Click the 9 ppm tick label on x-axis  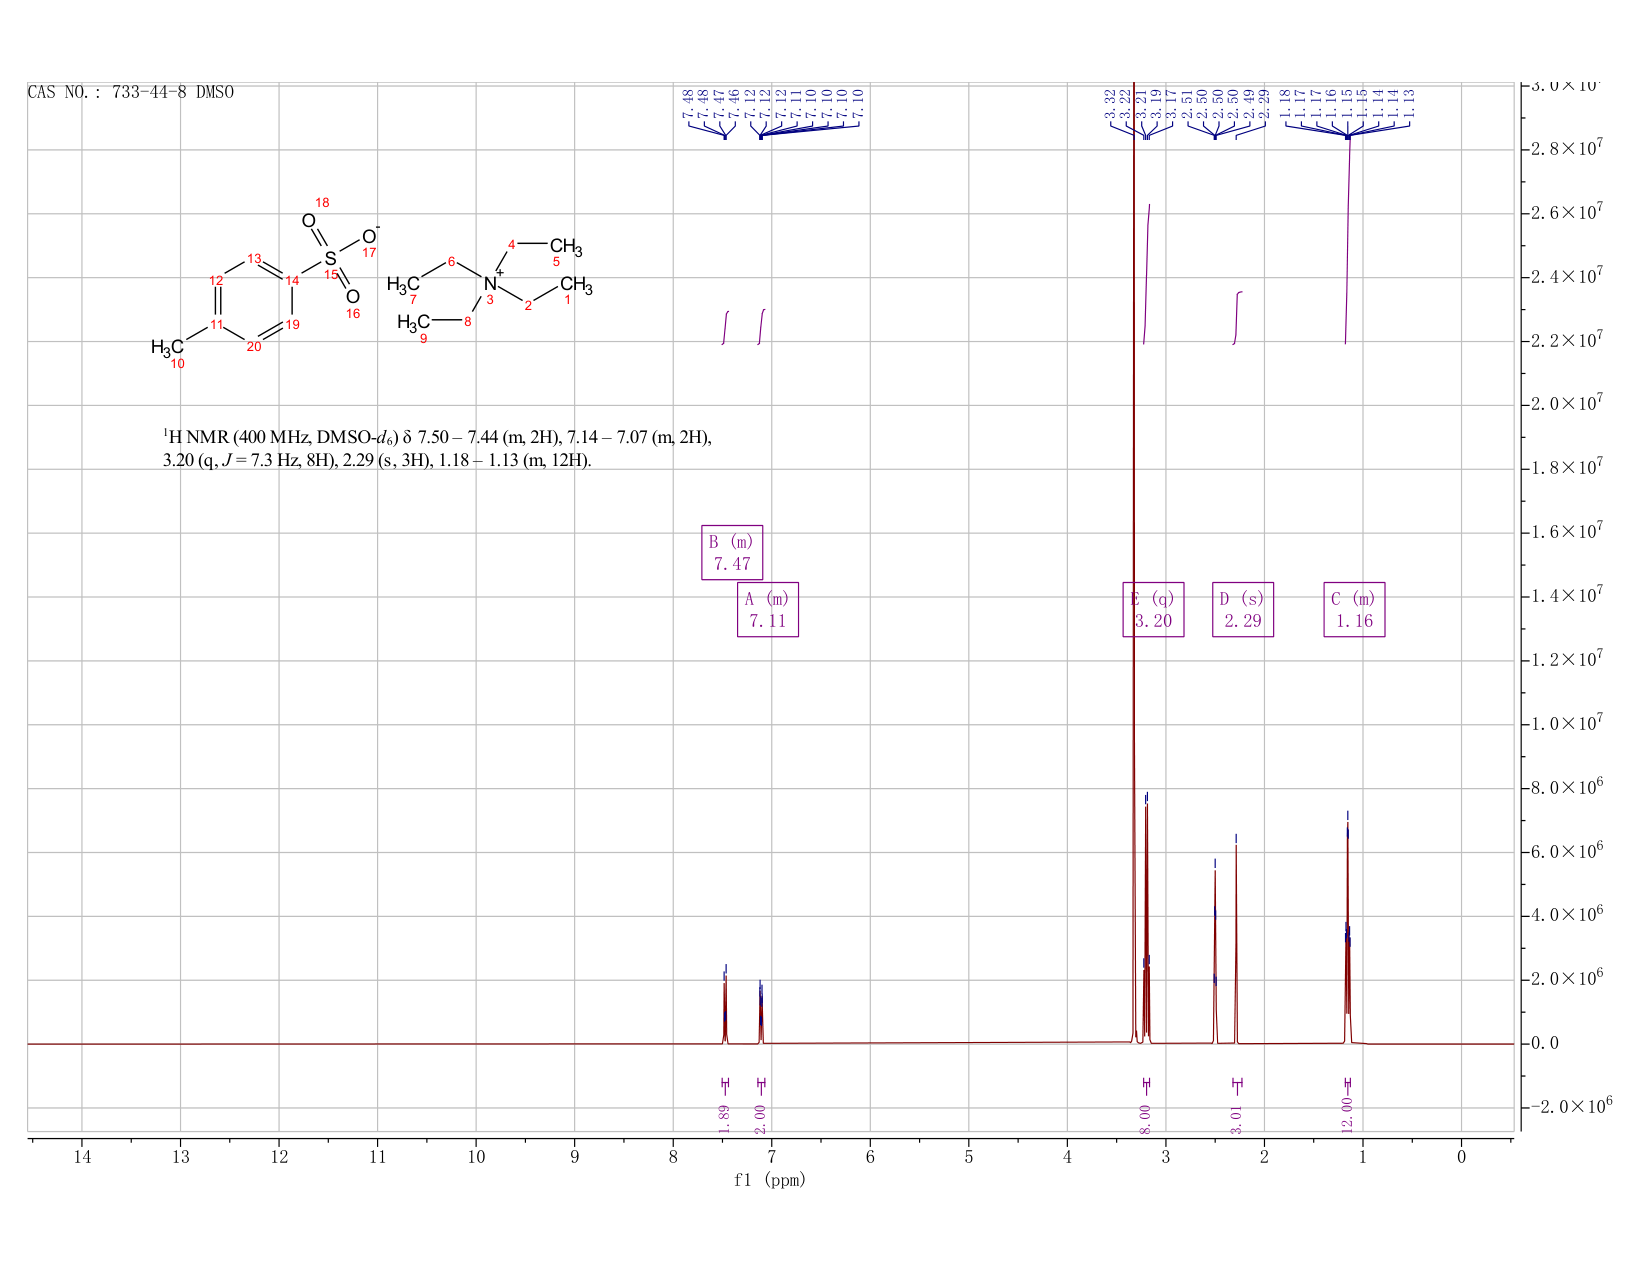click(x=575, y=1157)
